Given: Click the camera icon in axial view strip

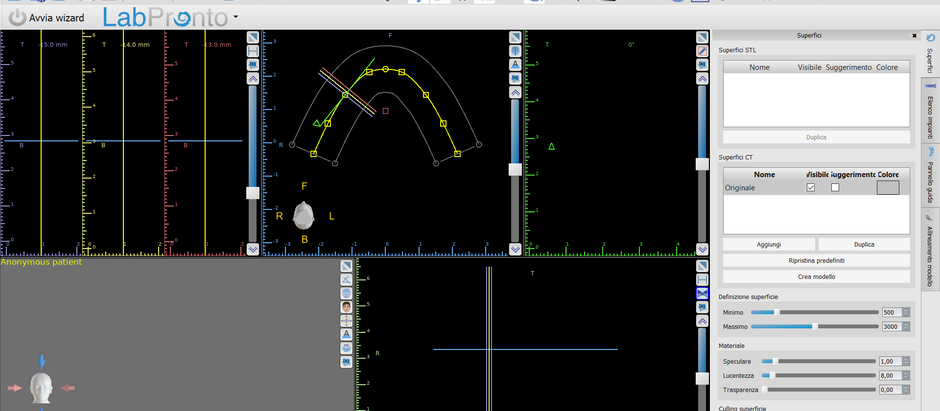Looking at the screenshot, I should (x=515, y=78).
